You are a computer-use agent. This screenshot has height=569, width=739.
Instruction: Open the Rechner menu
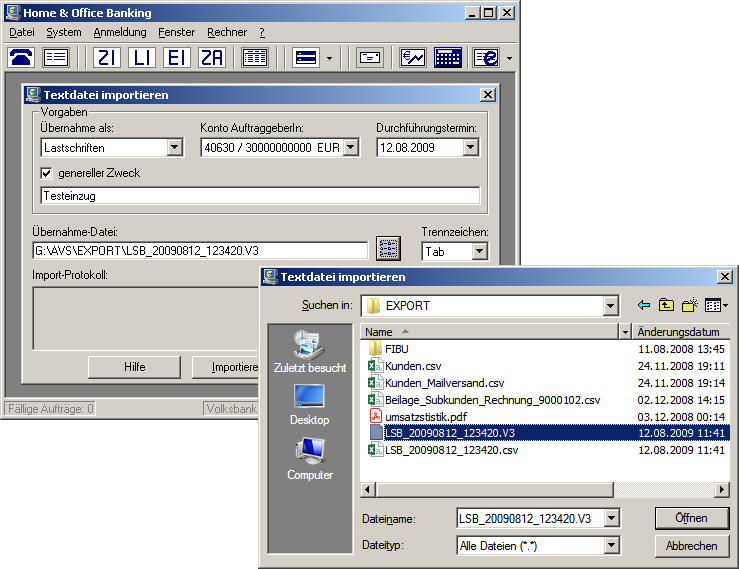point(227,32)
